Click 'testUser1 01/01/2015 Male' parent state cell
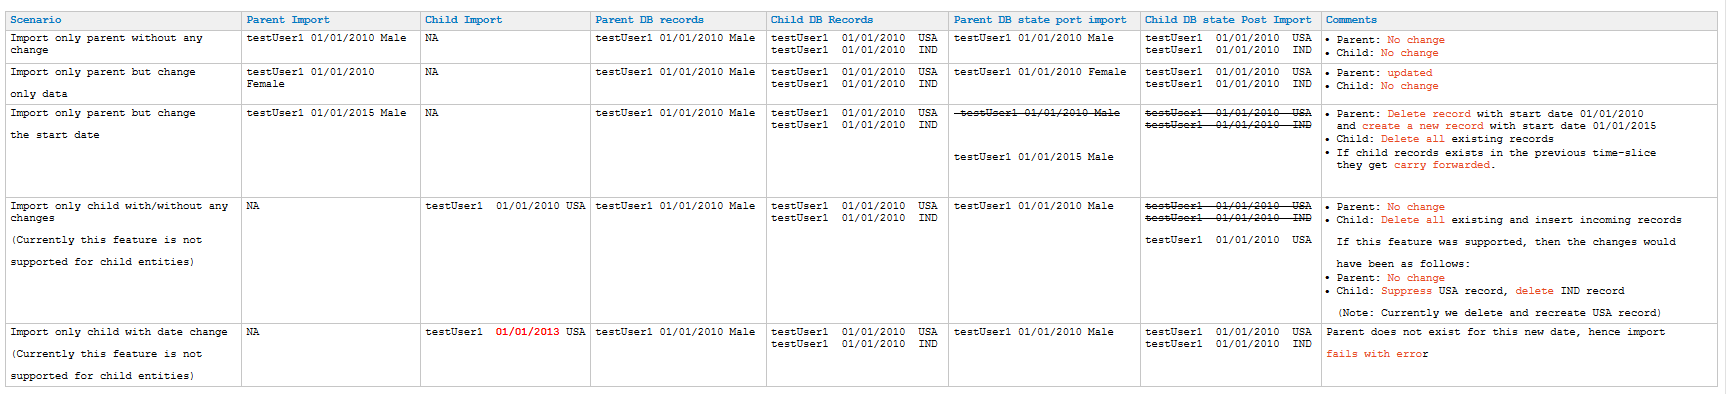 pyautogui.click(x=1033, y=157)
